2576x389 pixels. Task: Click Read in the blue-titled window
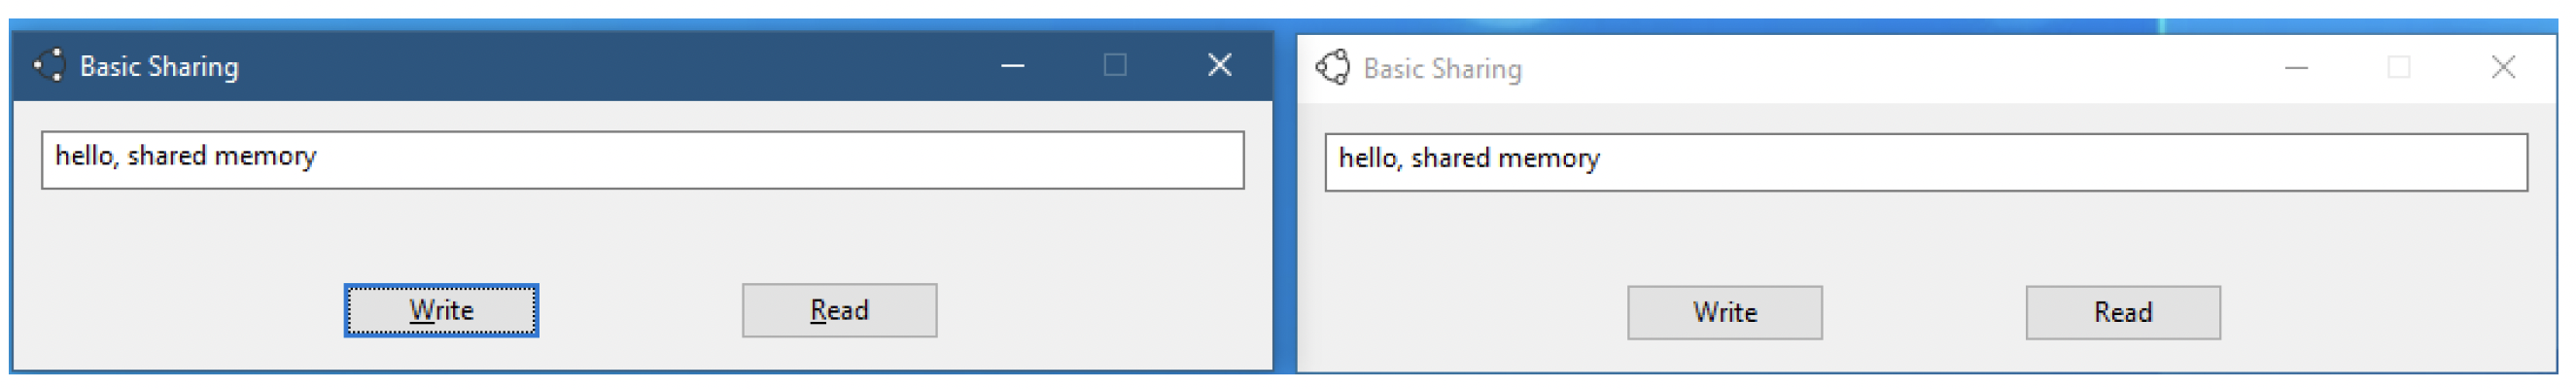coord(839,311)
